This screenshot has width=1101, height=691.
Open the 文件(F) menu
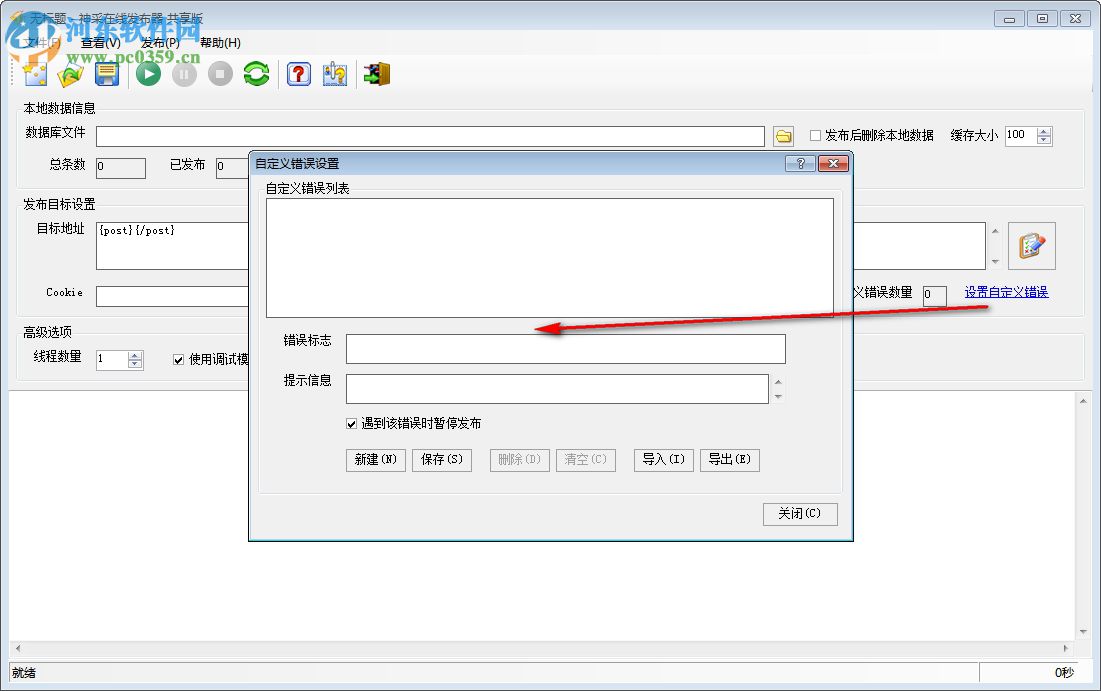[42, 43]
